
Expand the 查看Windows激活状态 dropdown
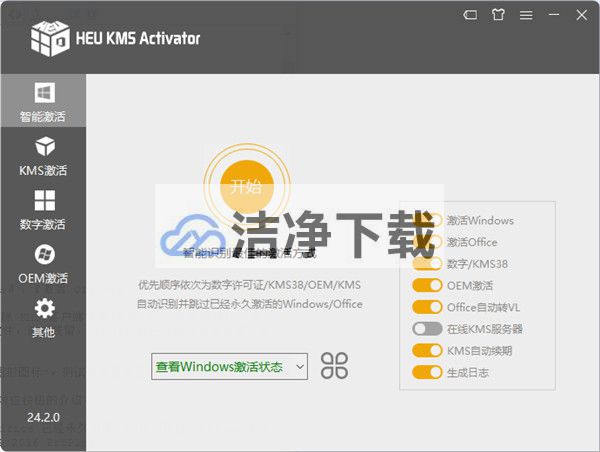(230, 366)
